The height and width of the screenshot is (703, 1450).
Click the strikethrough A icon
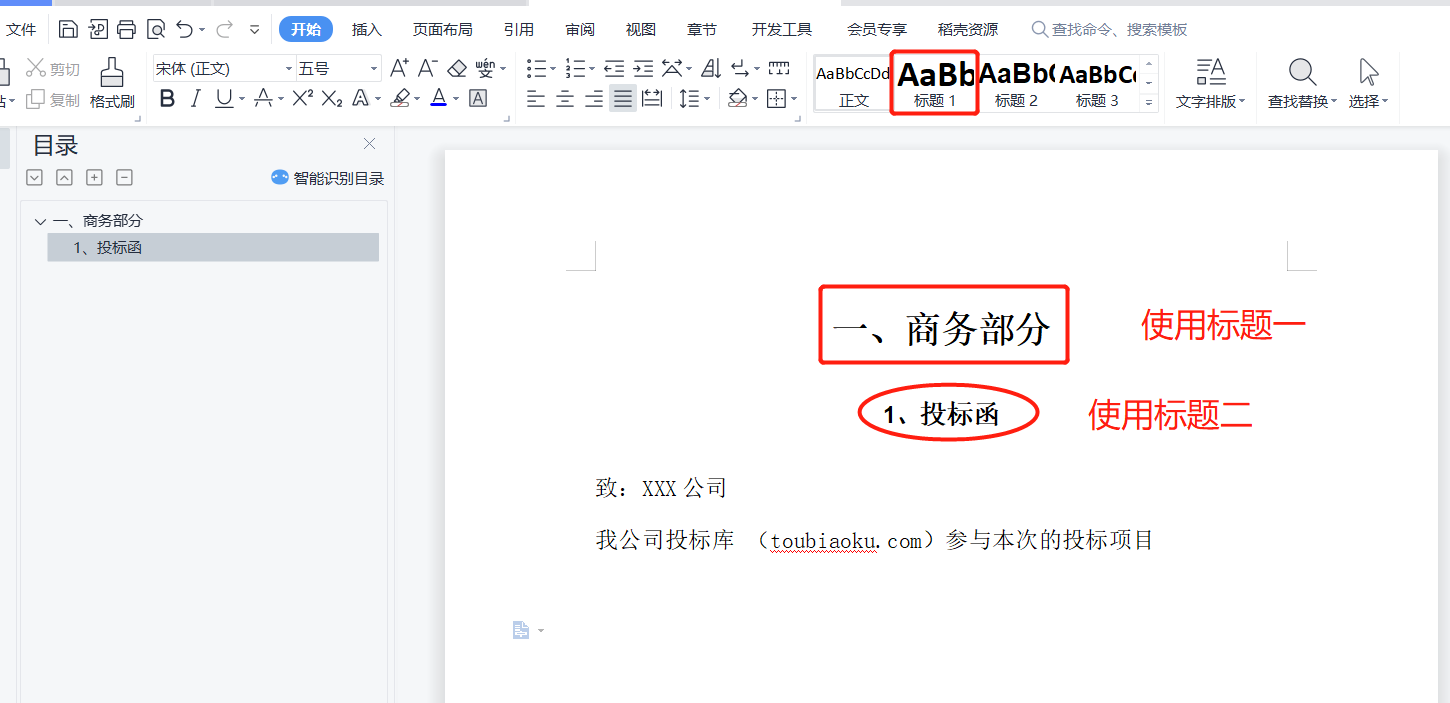pos(263,98)
